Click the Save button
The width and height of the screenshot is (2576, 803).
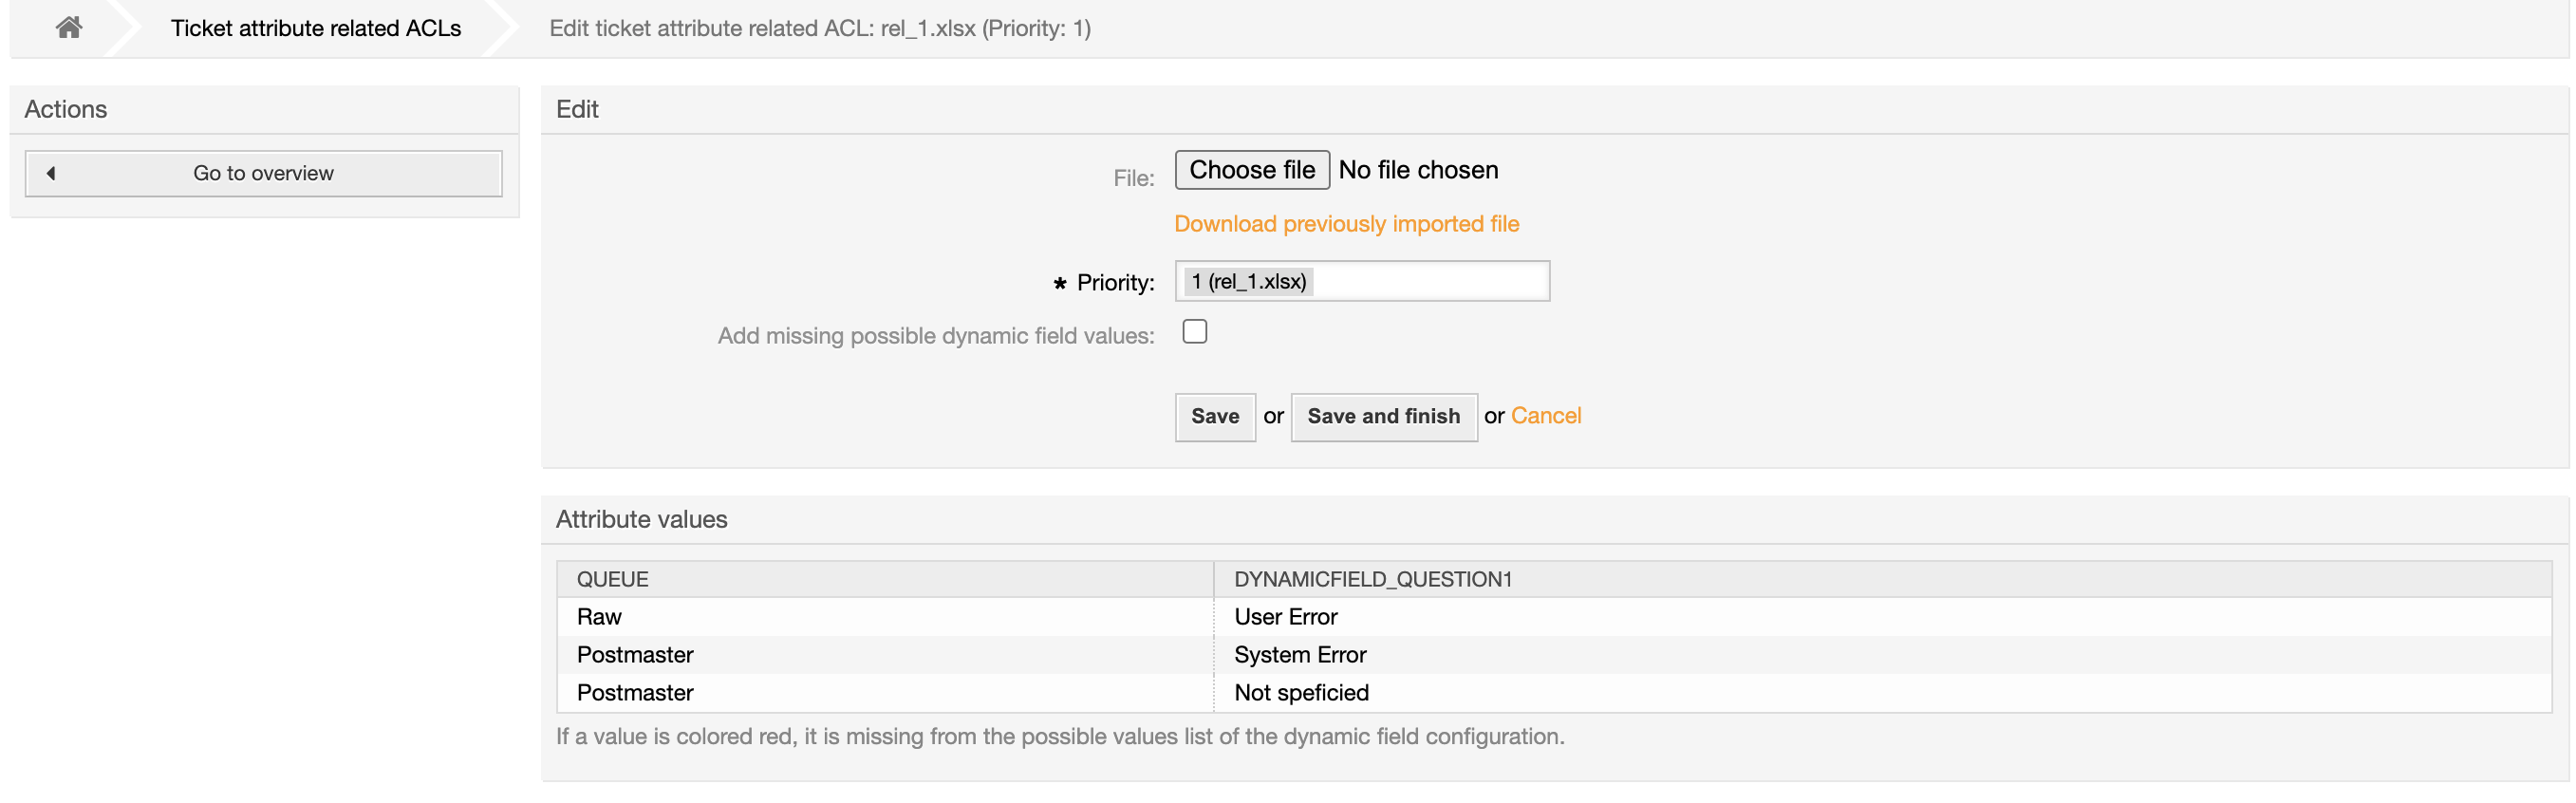click(1214, 417)
